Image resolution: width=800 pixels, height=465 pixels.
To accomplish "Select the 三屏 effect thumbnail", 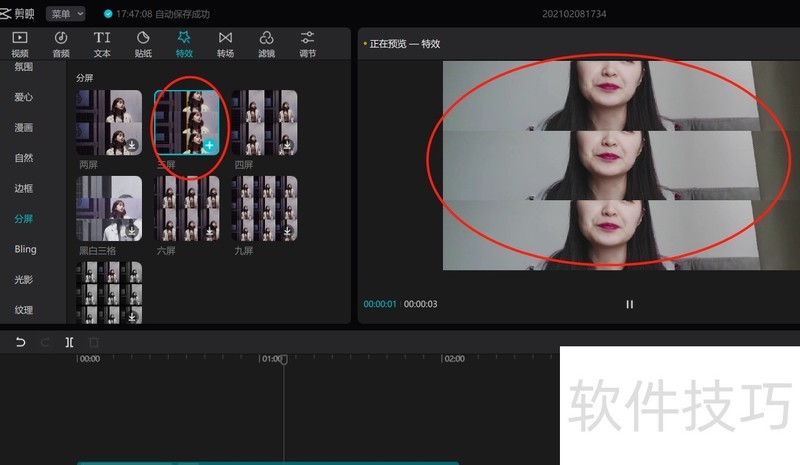I will (187, 123).
